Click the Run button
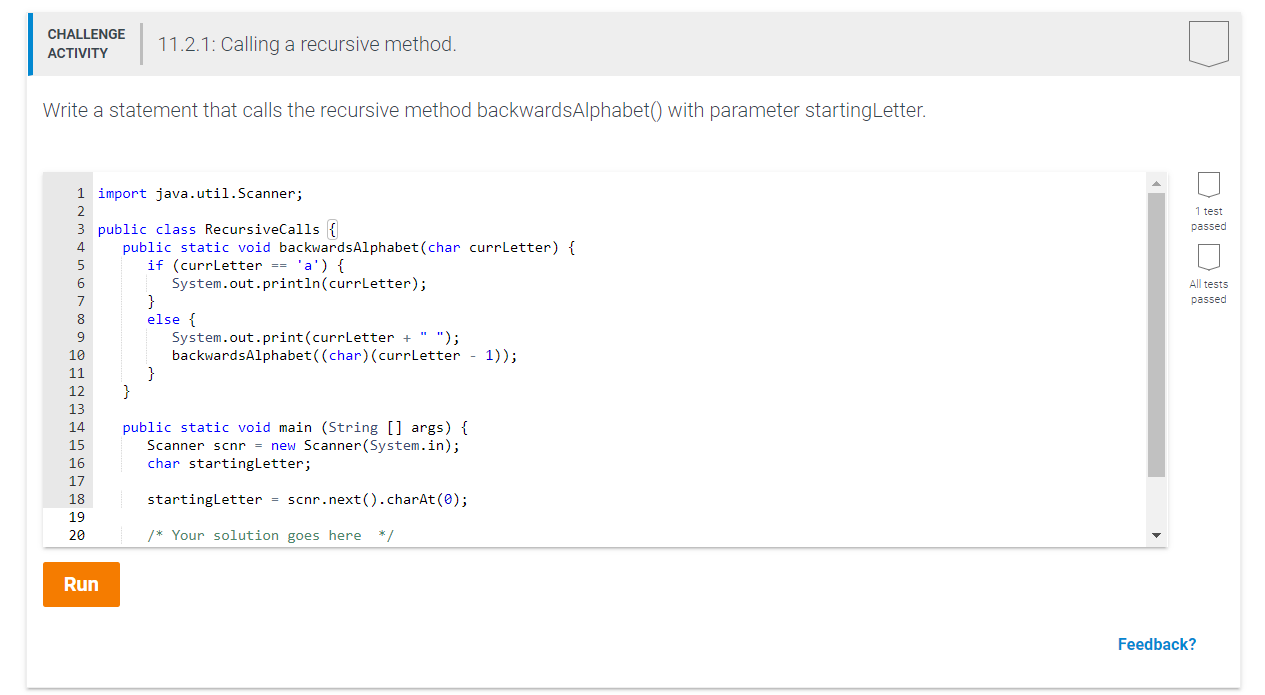Image resolution: width=1265 pixels, height=695 pixels. click(81, 584)
